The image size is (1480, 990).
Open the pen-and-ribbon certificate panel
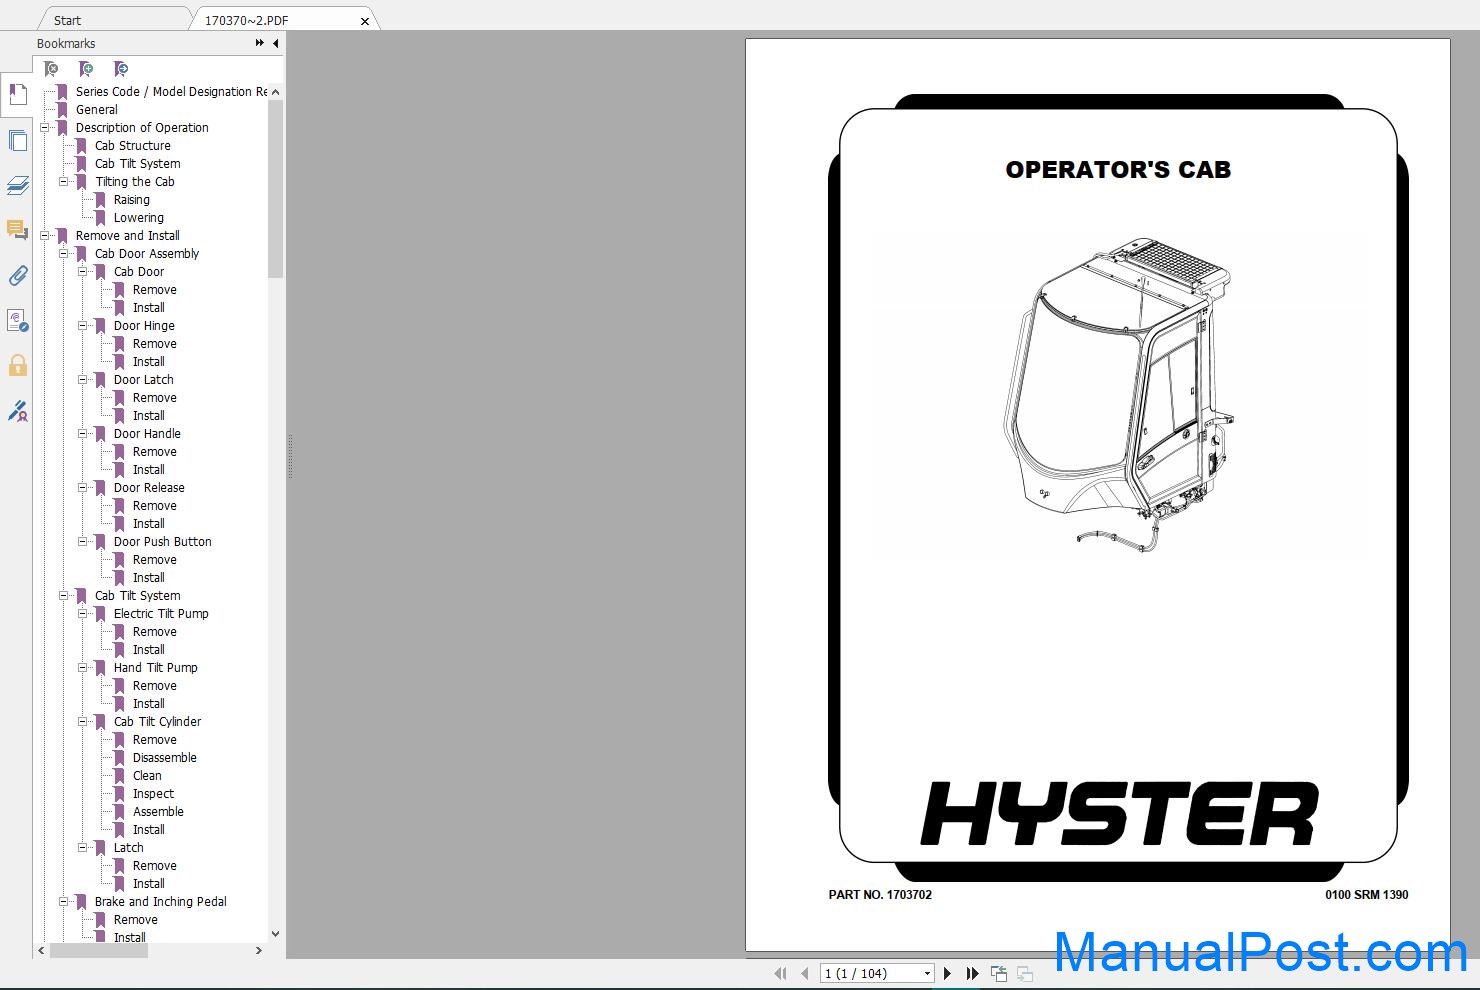pos(17,410)
